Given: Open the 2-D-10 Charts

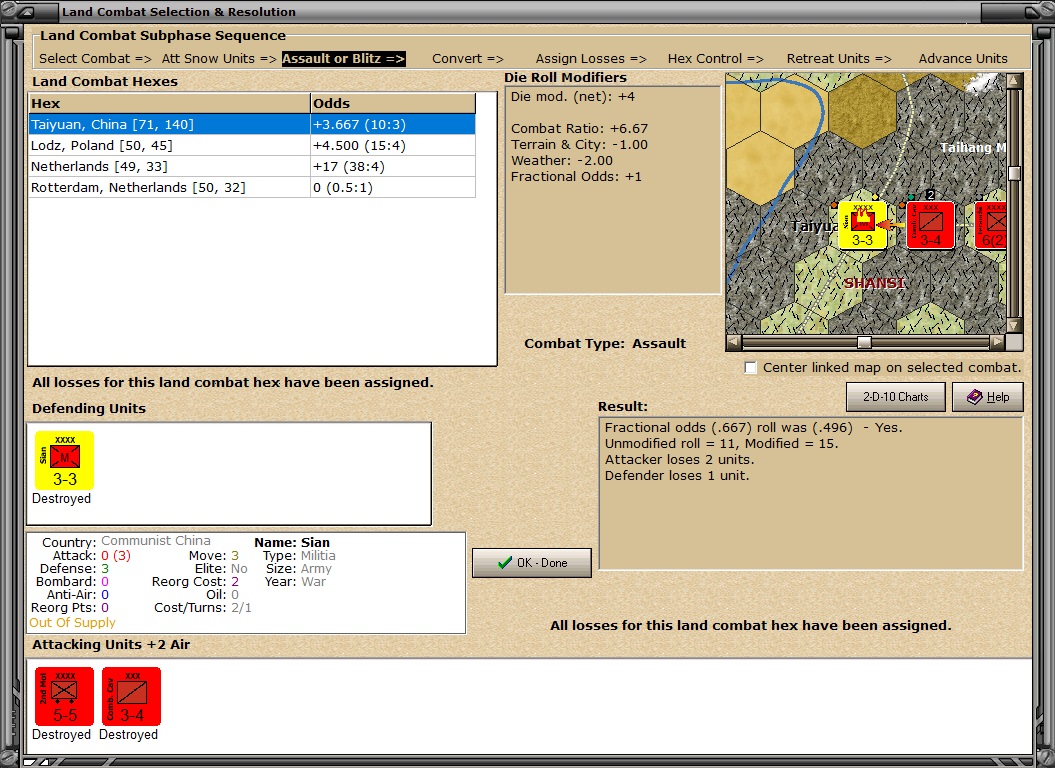Looking at the screenshot, I should (896, 397).
